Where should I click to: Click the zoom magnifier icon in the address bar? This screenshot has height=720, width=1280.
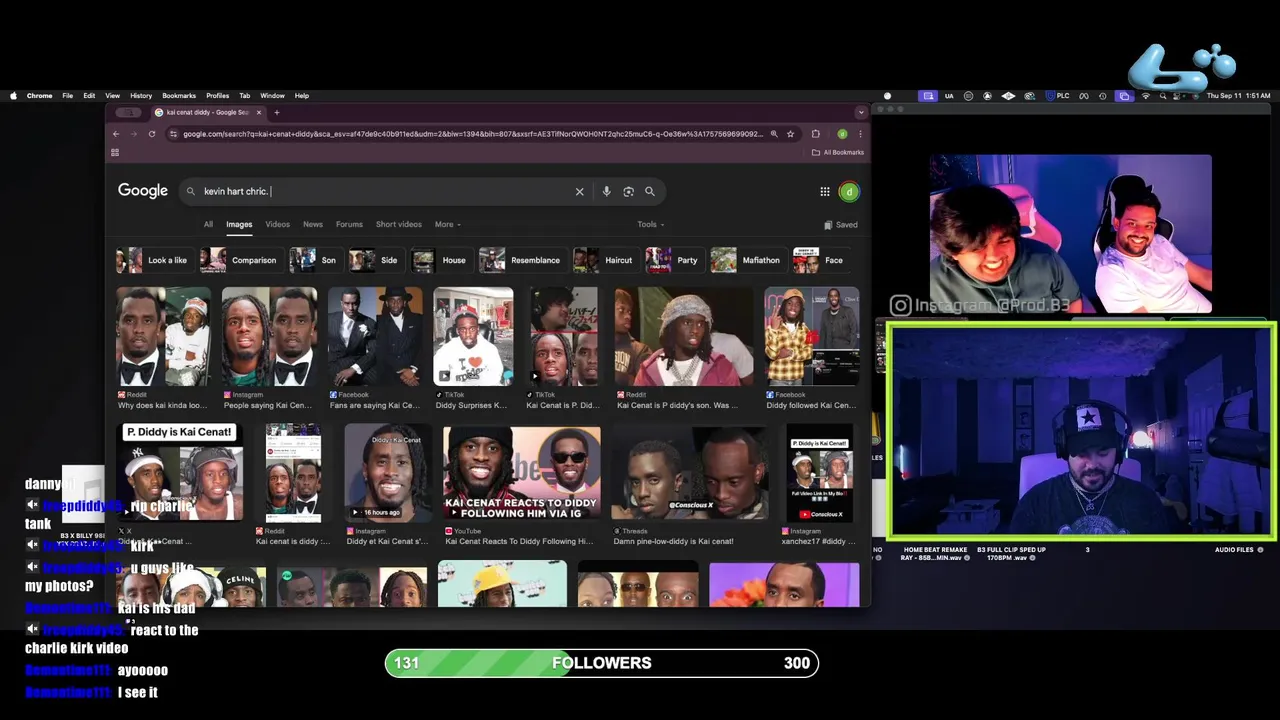pyautogui.click(x=774, y=134)
